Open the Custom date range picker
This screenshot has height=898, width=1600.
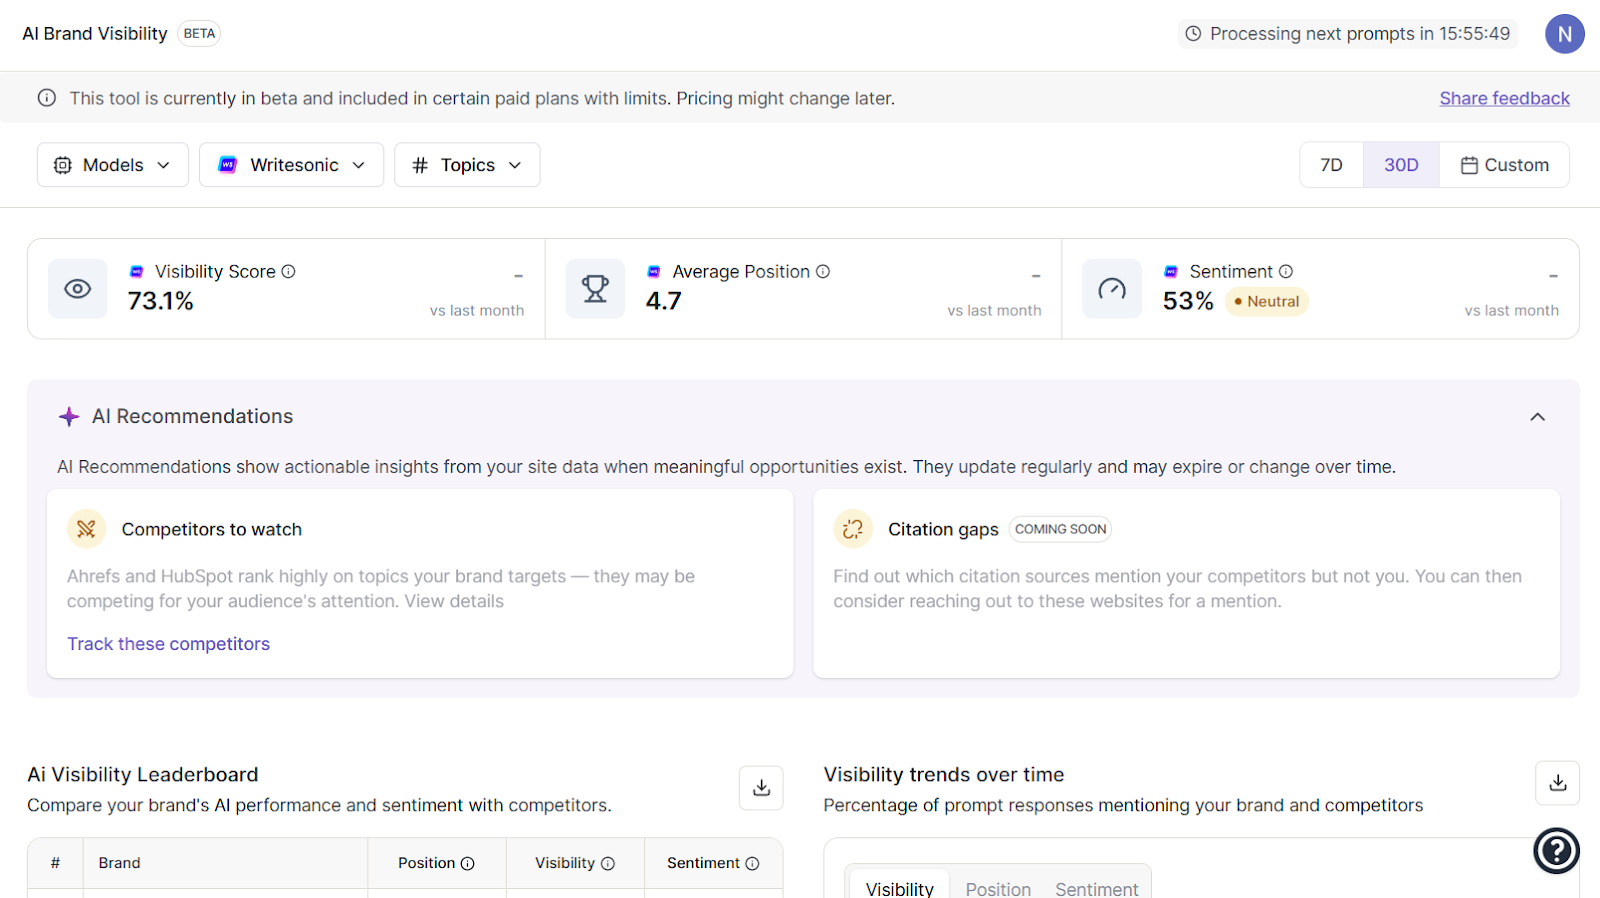tap(1504, 165)
